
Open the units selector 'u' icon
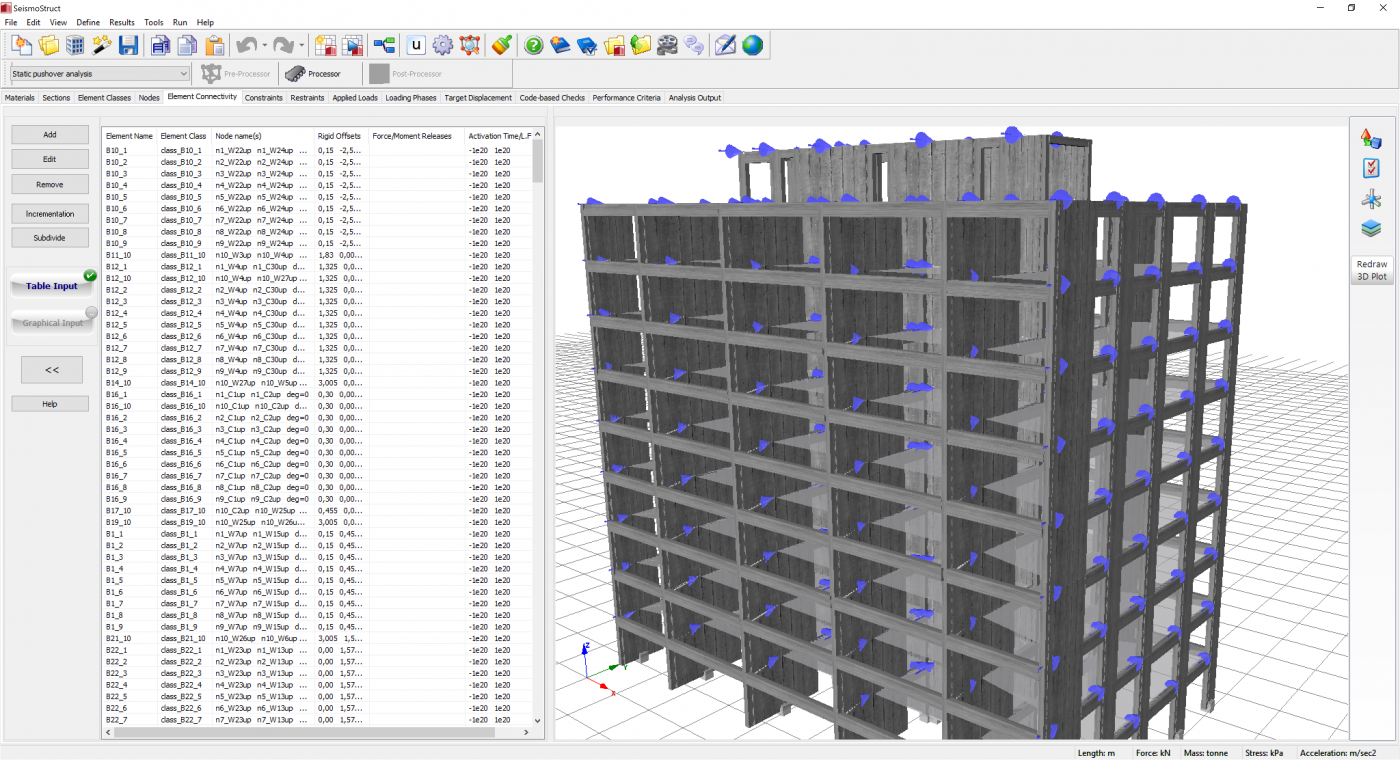(x=416, y=45)
